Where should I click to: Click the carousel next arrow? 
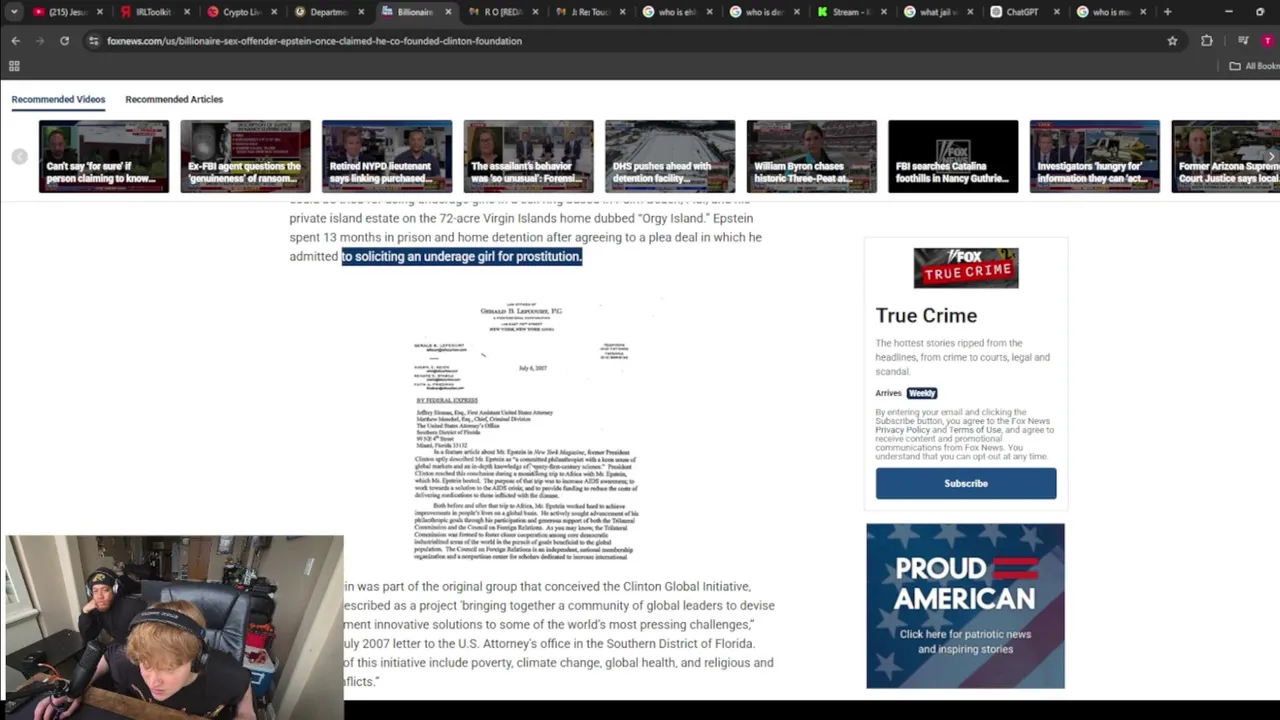pyautogui.click(x=1271, y=157)
